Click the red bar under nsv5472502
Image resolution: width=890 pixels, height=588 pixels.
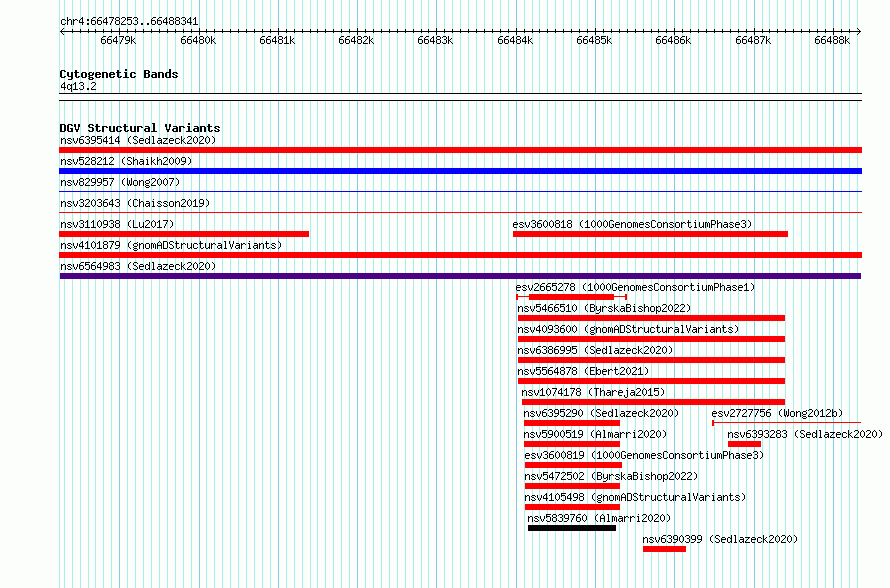572,486
